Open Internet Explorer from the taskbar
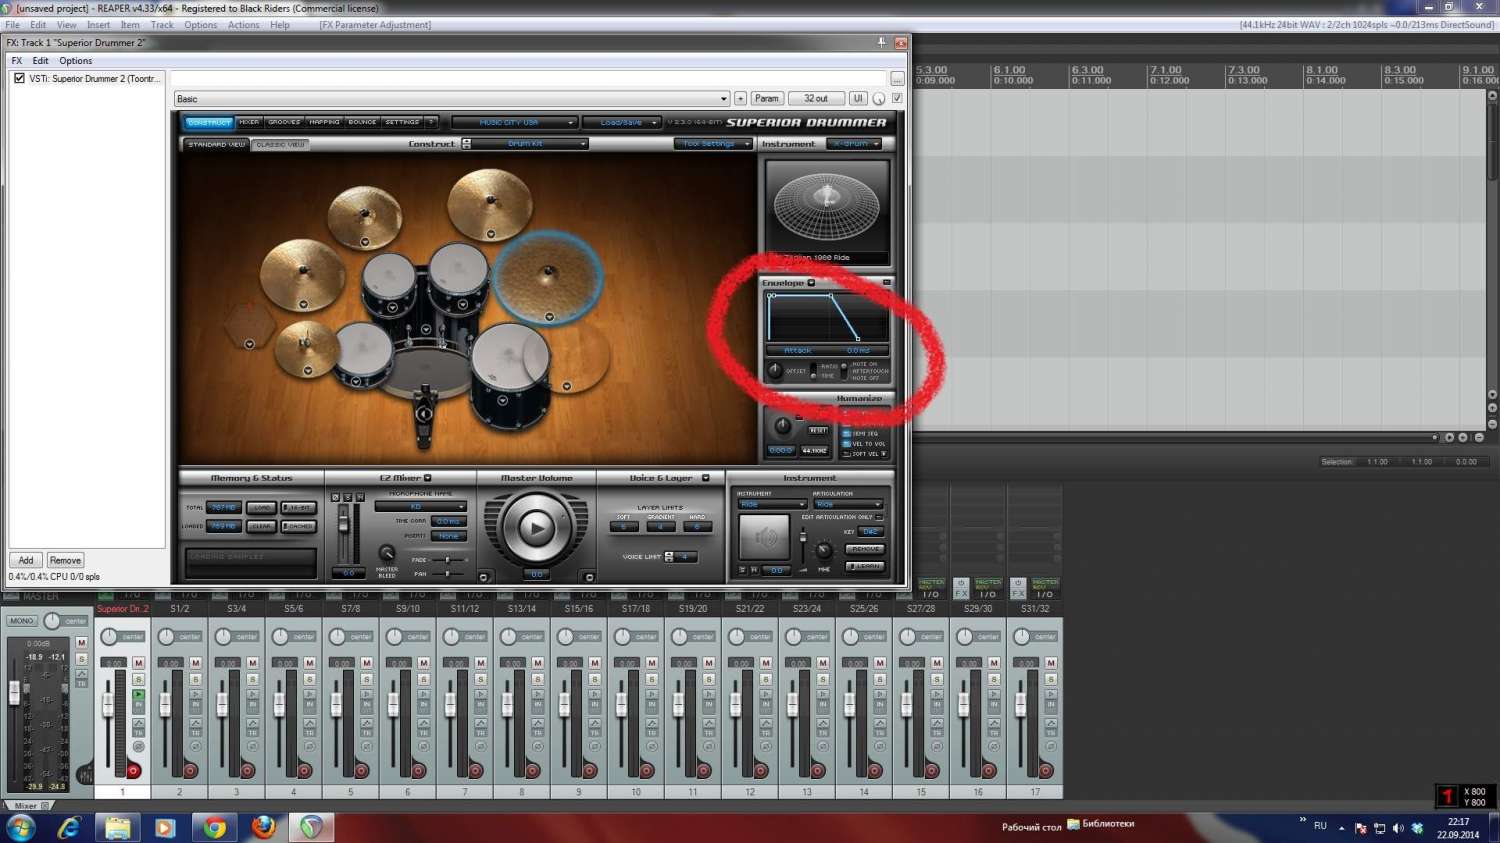The width and height of the screenshot is (1500, 843). click(x=69, y=827)
